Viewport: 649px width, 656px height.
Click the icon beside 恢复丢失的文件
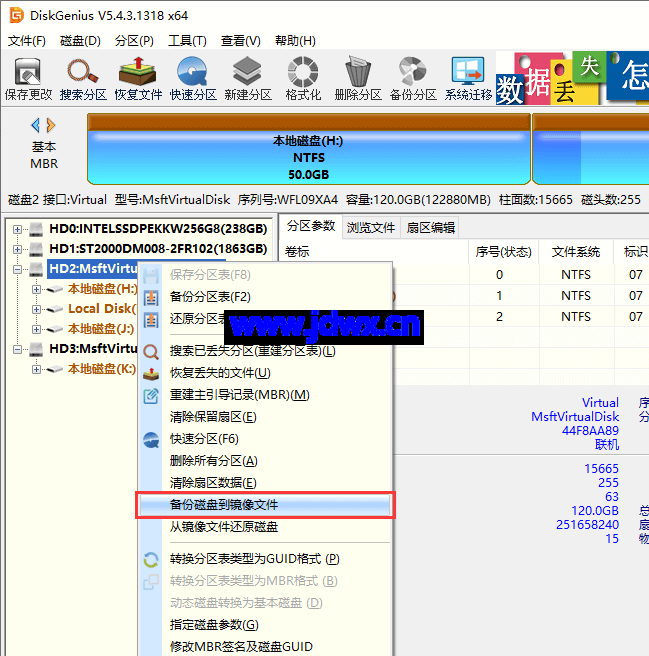tap(151, 373)
